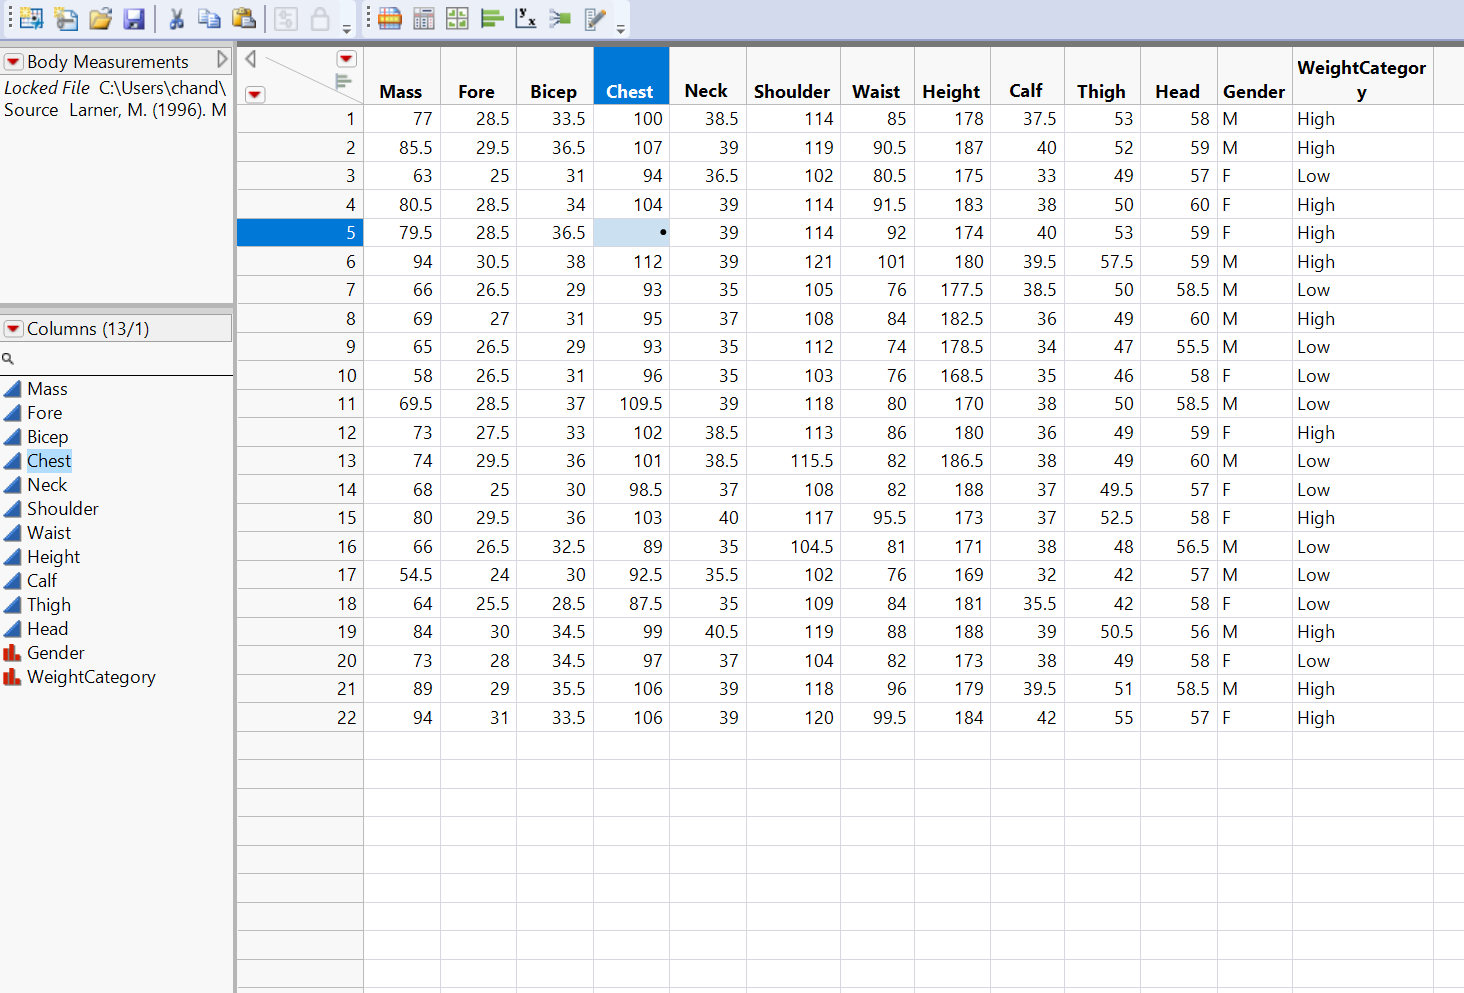Click the Cut scissors icon
The height and width of the screenshot is (993, 1464).
point(177,18)
